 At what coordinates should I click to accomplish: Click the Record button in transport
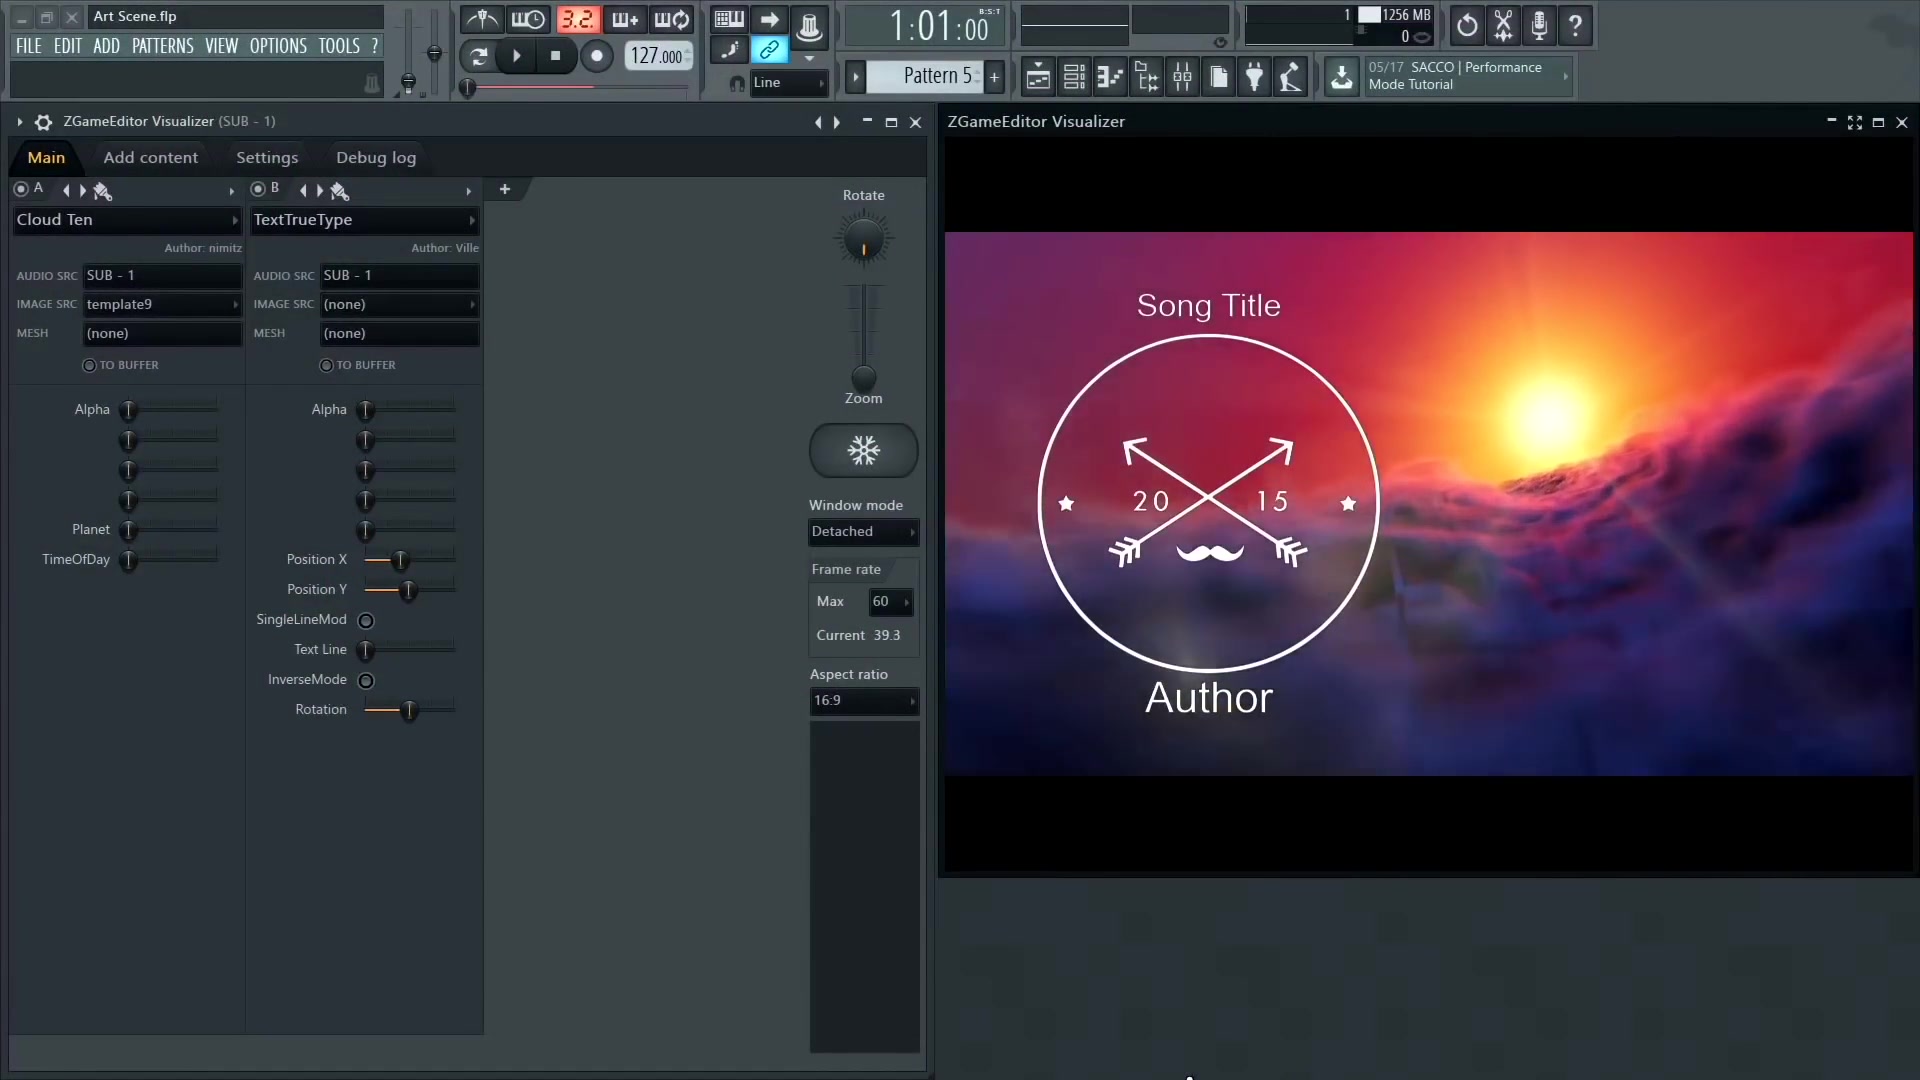pyautogui.click(x=597, y=56)
